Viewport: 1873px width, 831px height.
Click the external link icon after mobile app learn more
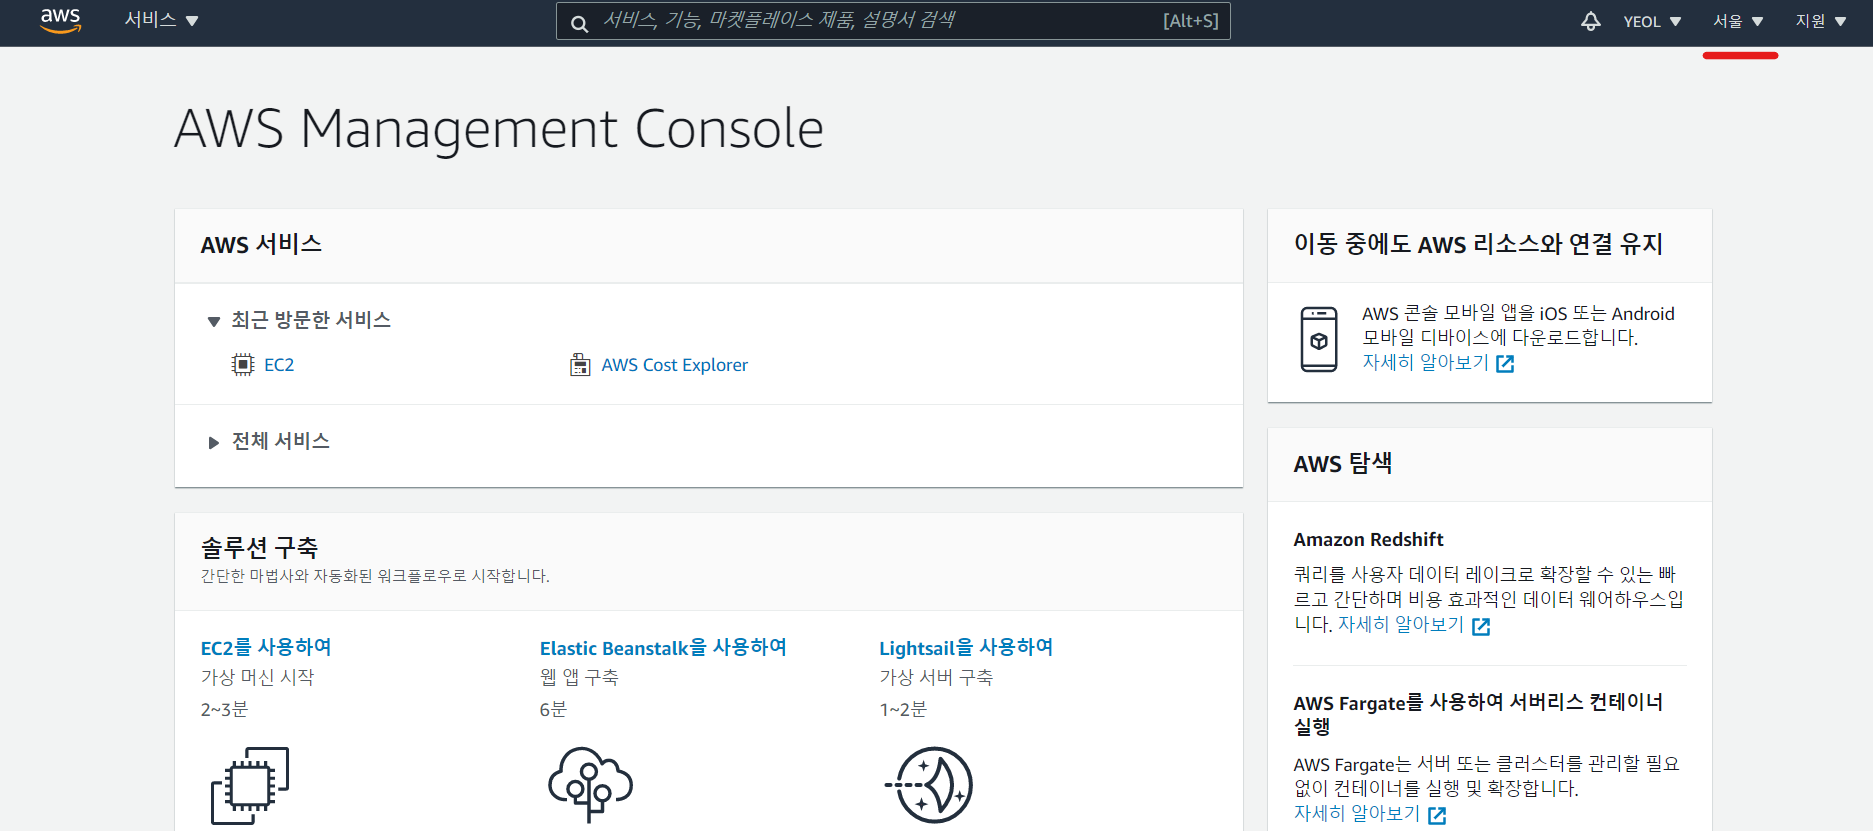pyautogui.click(x=1505, y=364)
